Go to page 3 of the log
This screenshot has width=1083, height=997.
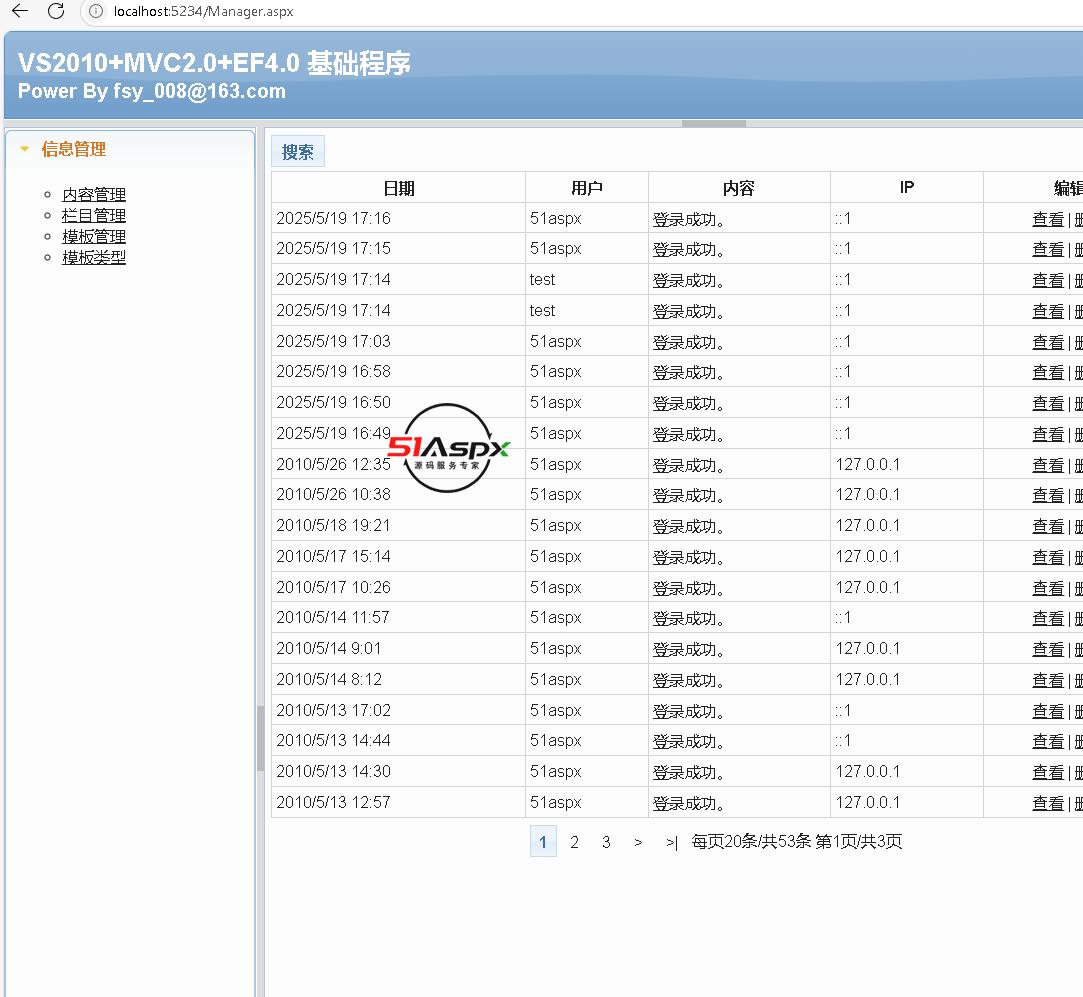[x=606, y=842]
